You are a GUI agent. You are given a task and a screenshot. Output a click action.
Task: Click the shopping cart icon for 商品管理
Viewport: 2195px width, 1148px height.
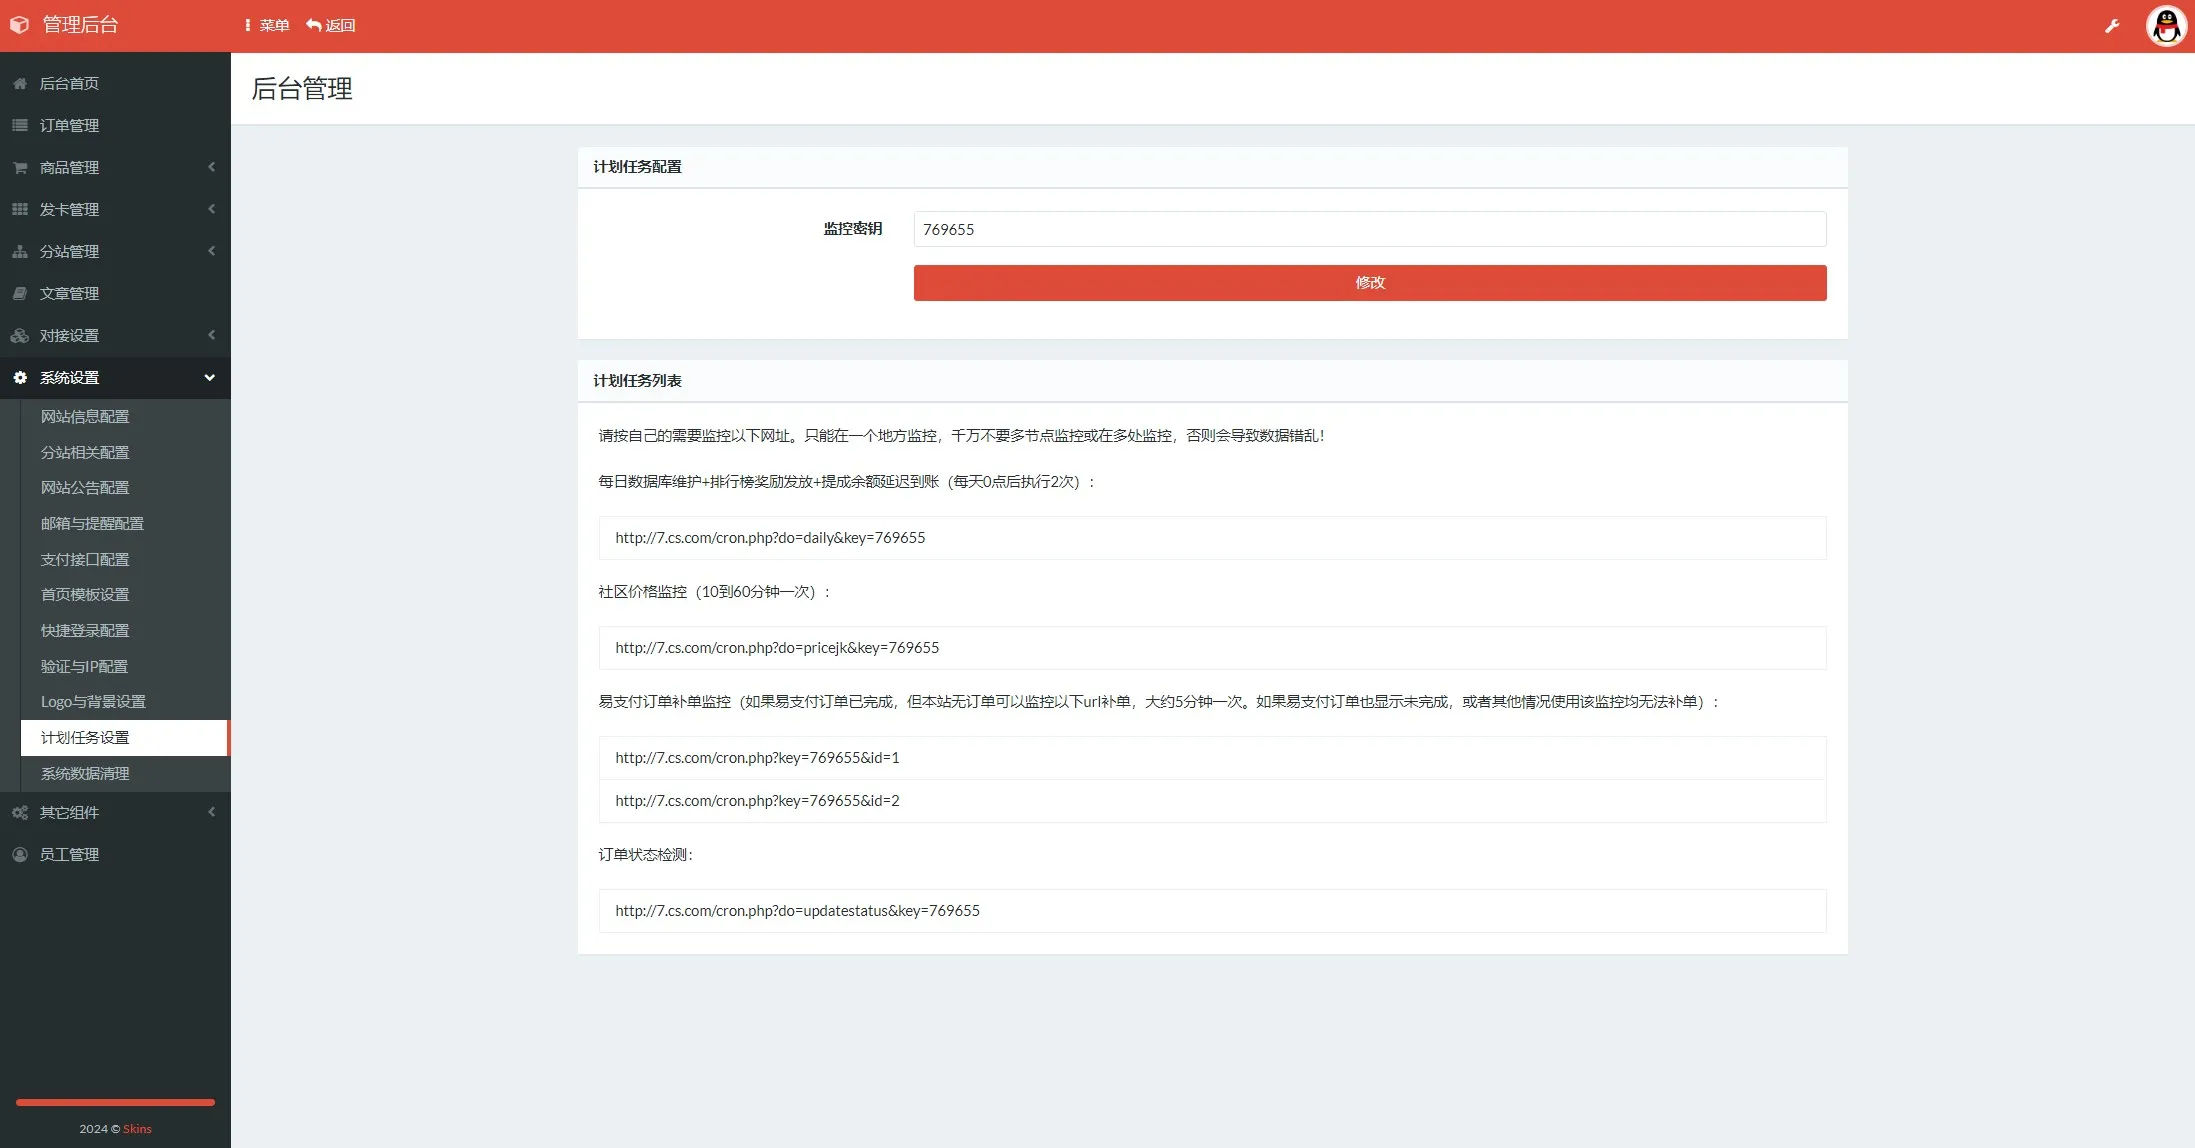pos(20,168)
